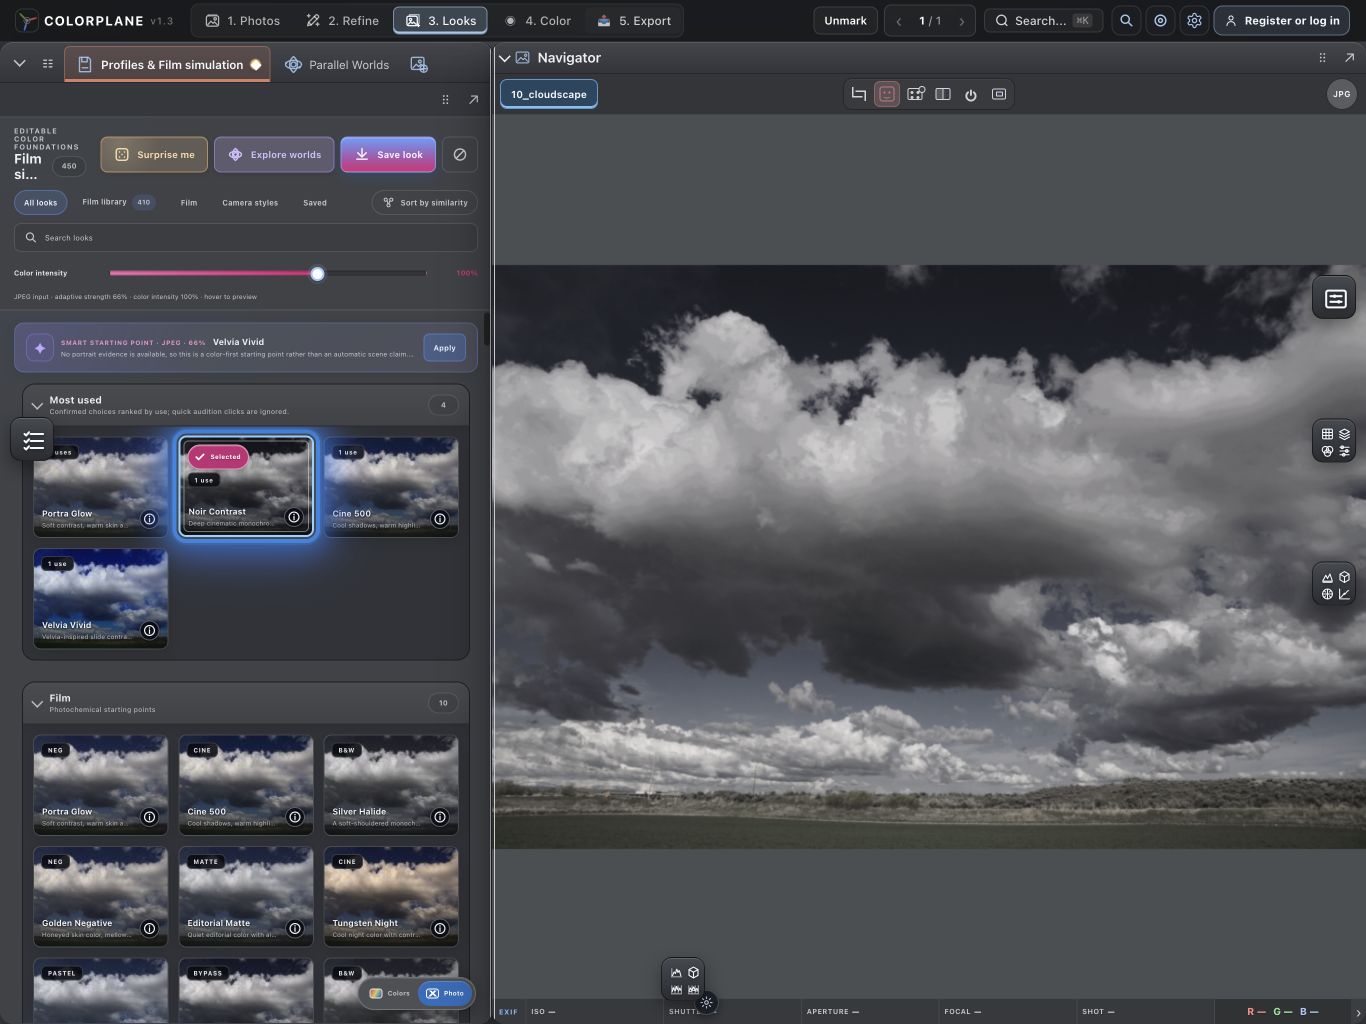Collapse the Most used section
Image resolution: width=1366 pixels, height=1024 pixels.
tap(37, 405)
